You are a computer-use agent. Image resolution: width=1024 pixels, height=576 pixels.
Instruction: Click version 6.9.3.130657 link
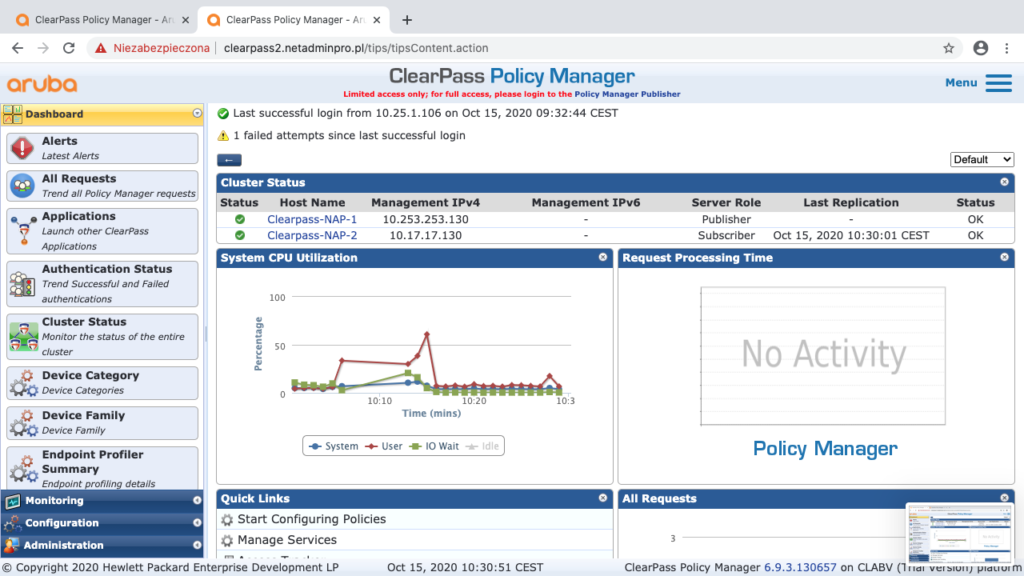click(800, 568)
